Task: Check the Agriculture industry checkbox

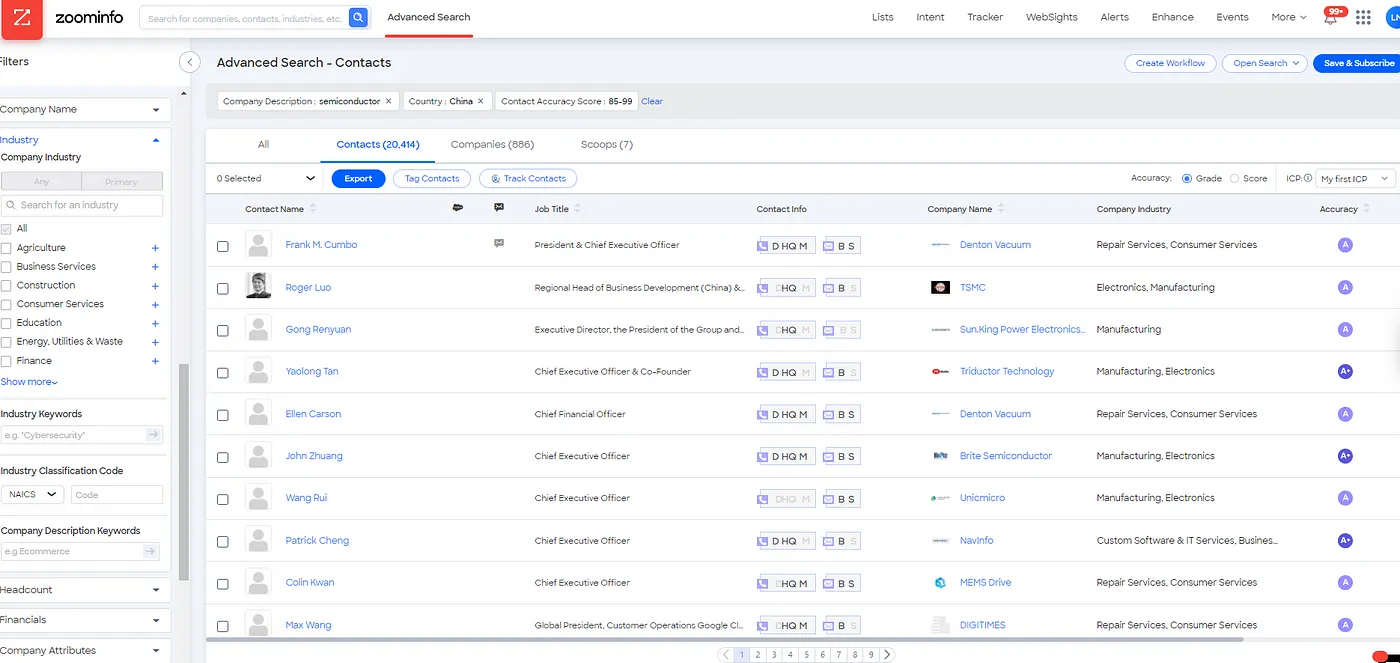Action: [7, 248]
